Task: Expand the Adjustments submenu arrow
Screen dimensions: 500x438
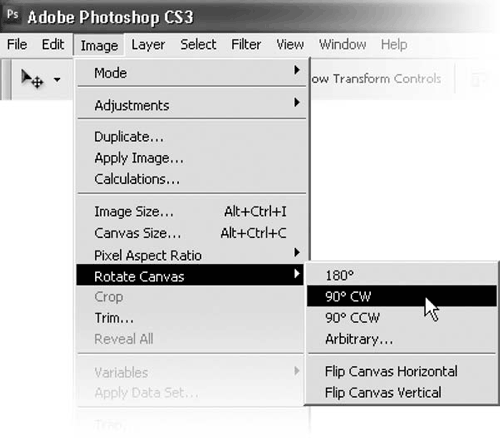Action: [x=297, y=102]
